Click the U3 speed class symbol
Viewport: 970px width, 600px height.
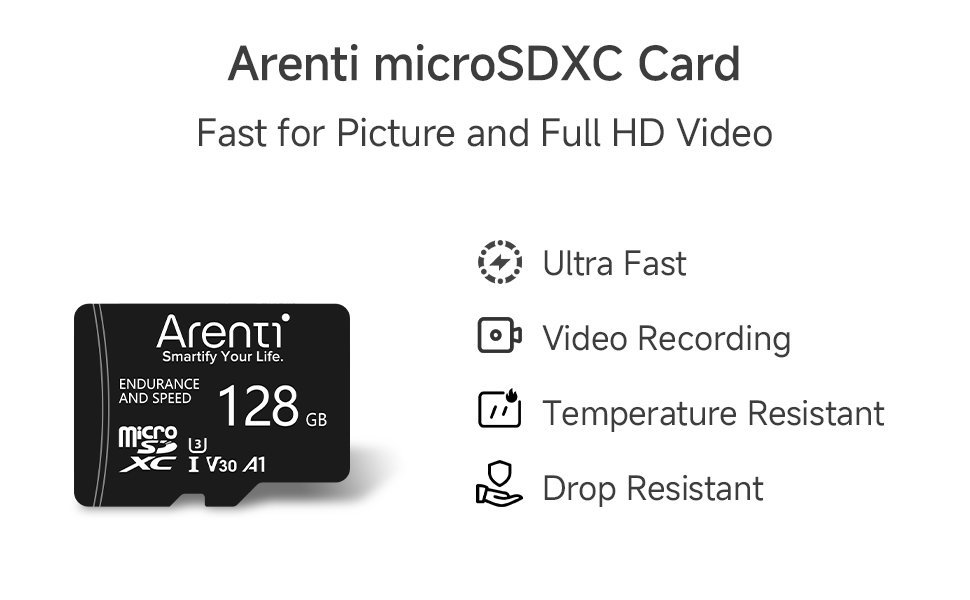coord(197,445)
